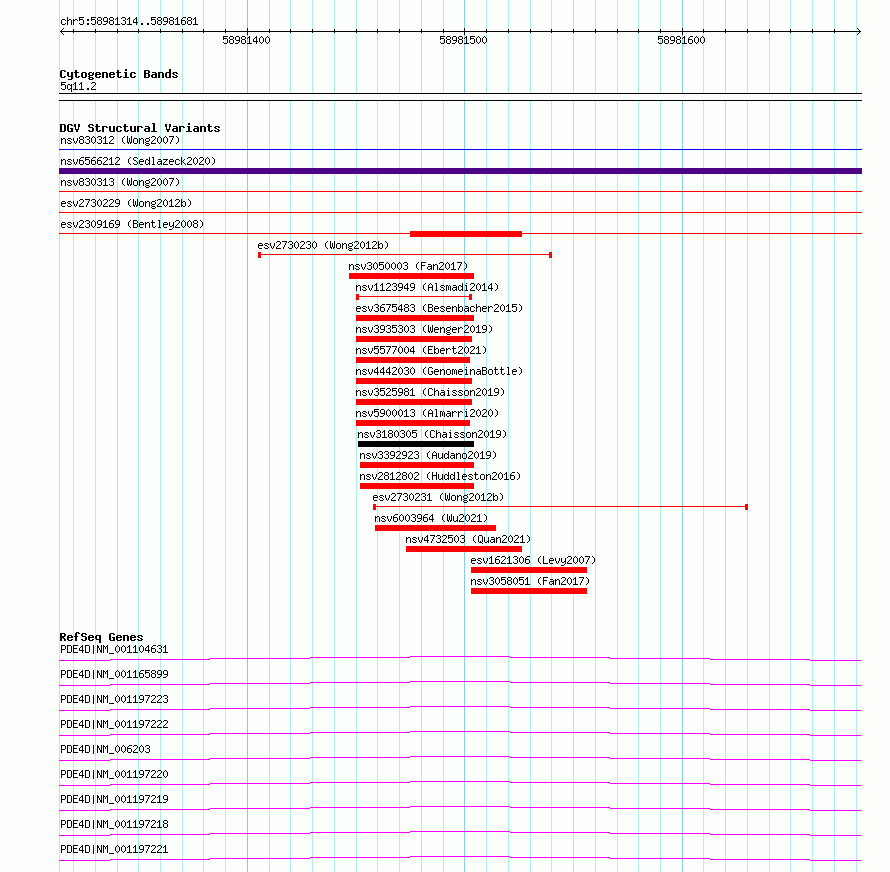Select the Cytogenetic Bands track title
890x872 pixels.
click(x=119, y=74)
